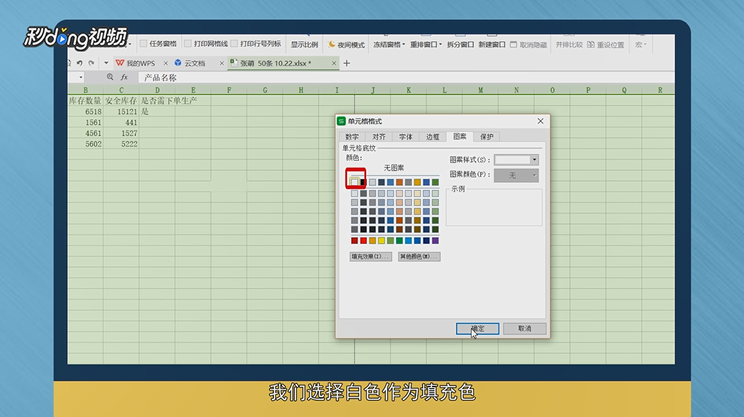Open the 冻结窗格 dropdown
The image size is (744, 417).
(x=389, y=45)
